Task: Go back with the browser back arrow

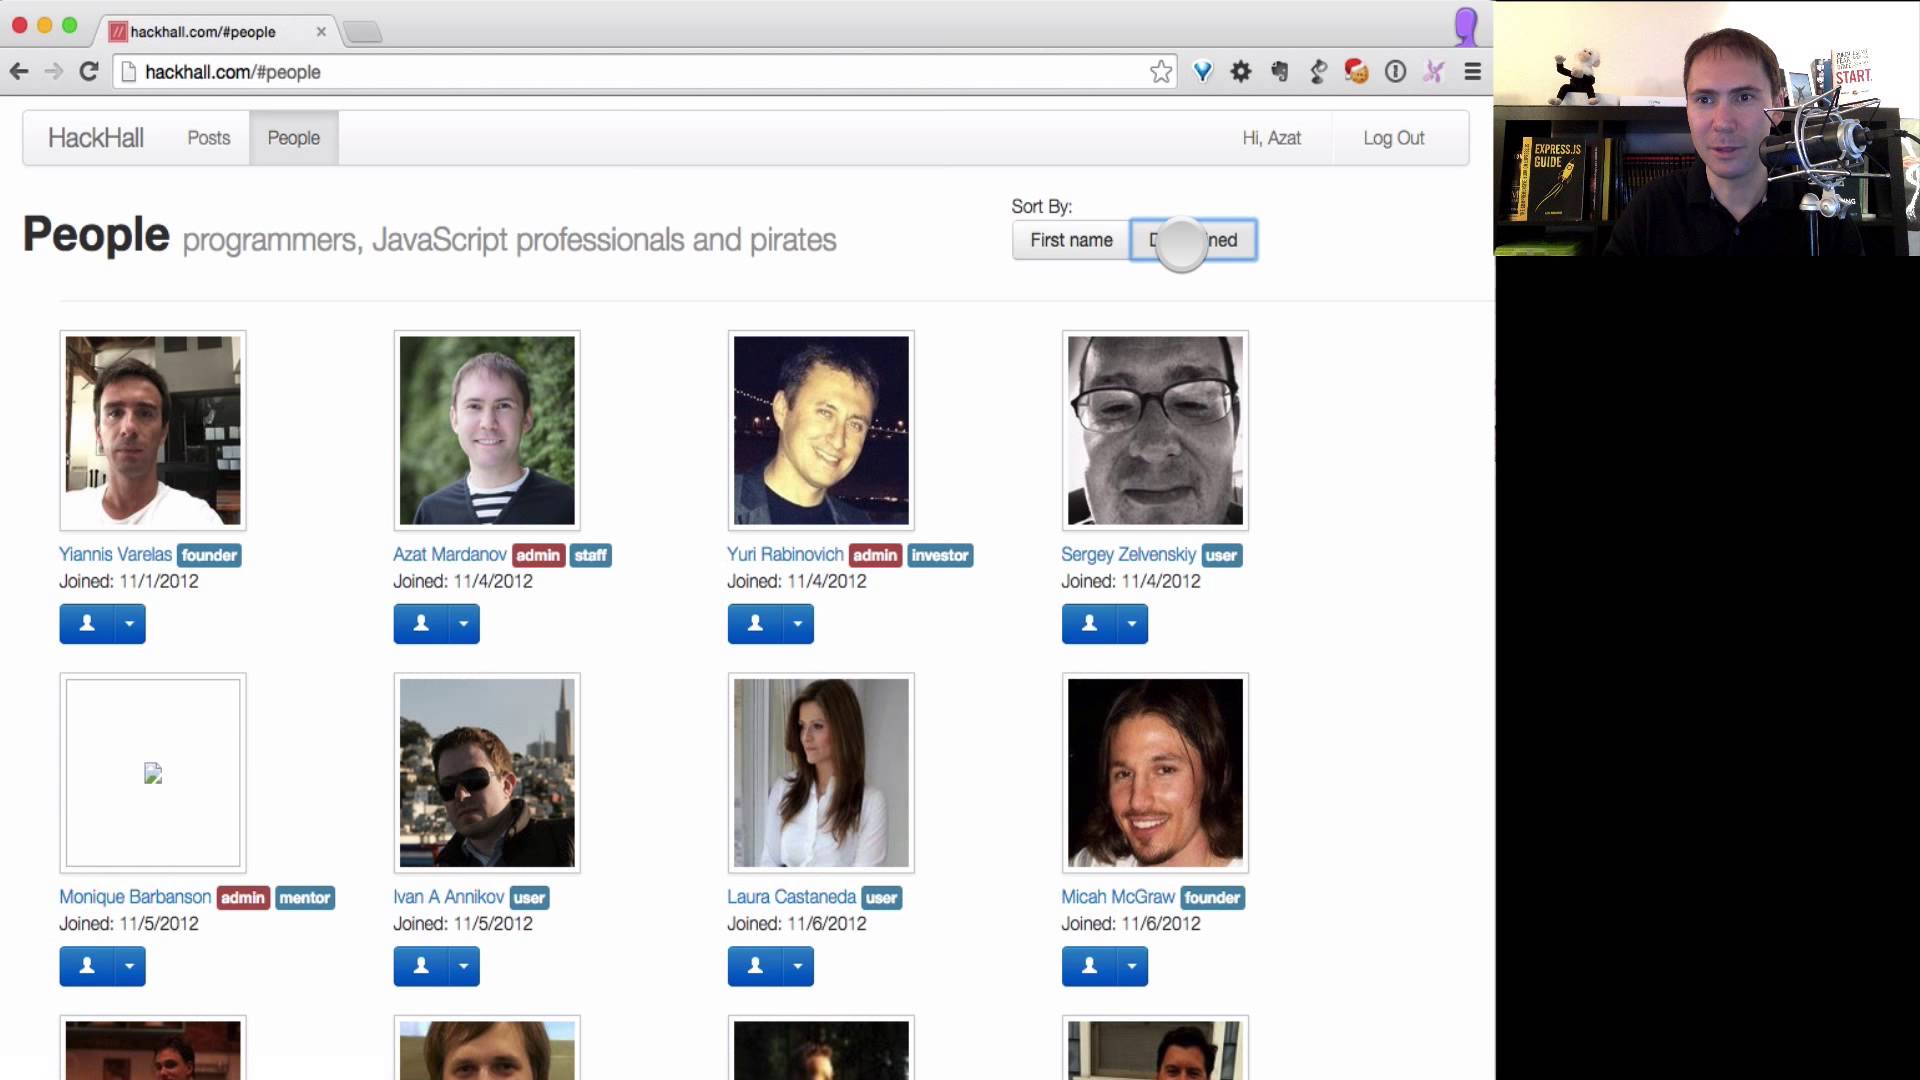Action: 19,72
